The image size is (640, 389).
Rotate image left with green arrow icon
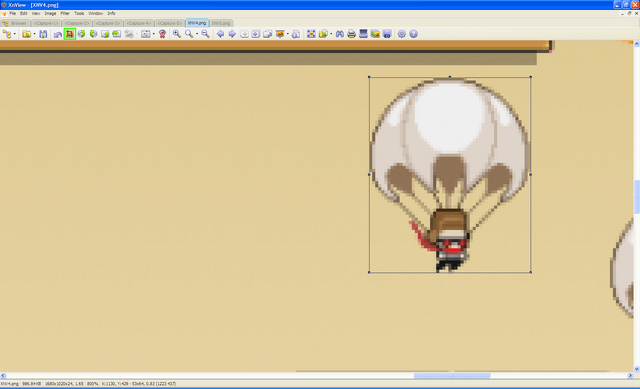click(x=82, y=34)
